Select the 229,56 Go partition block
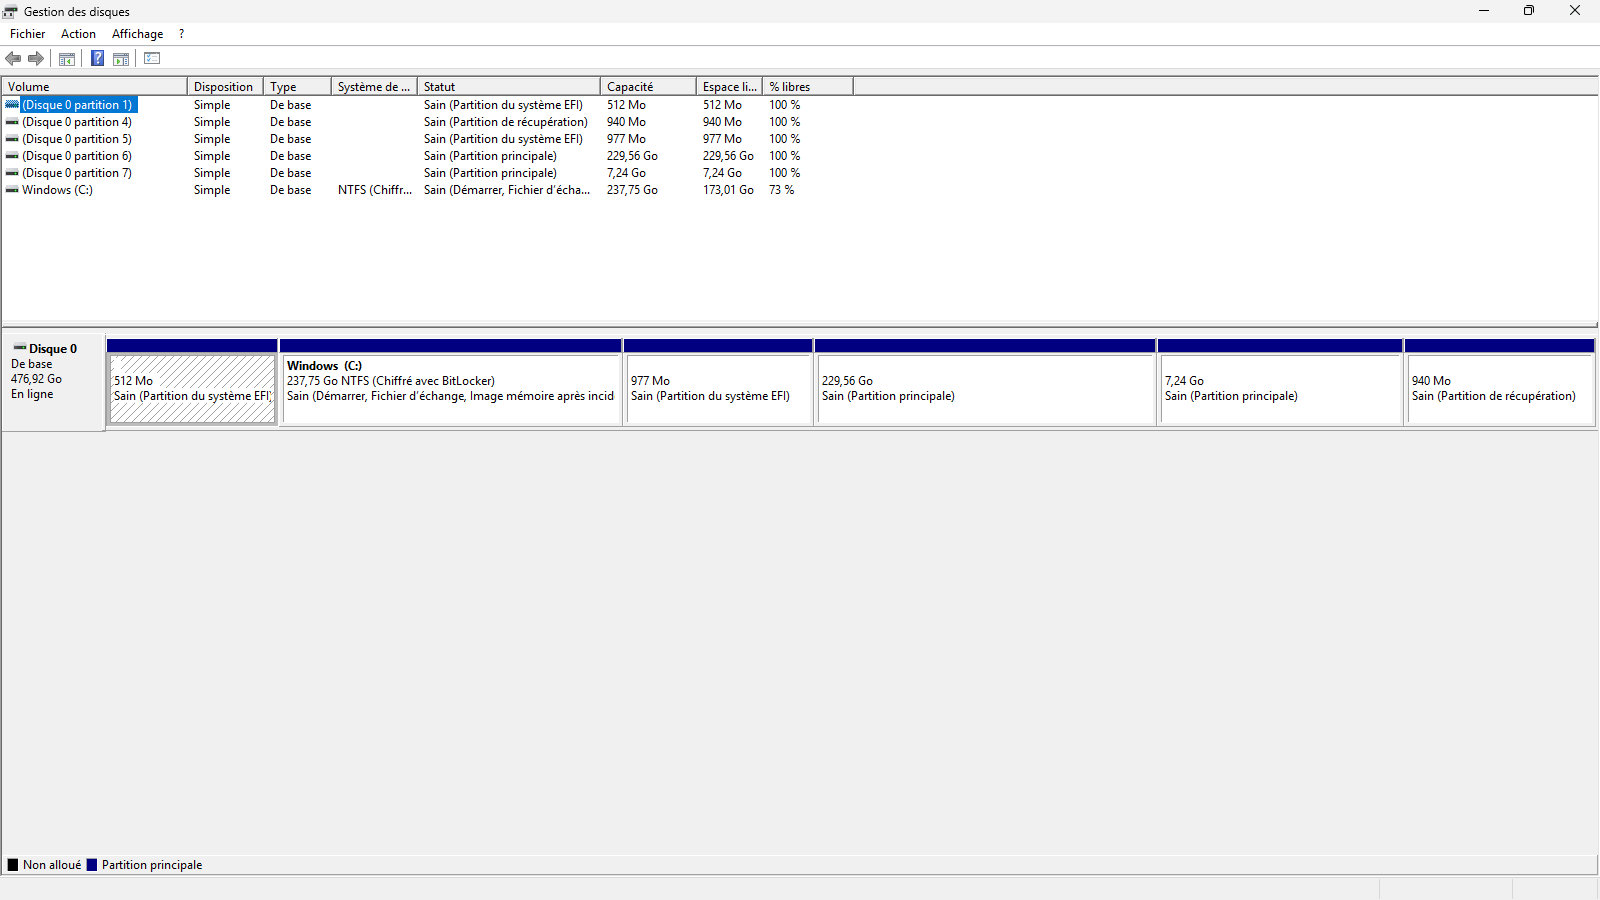Screen dimensions: 1600x900 985,389
